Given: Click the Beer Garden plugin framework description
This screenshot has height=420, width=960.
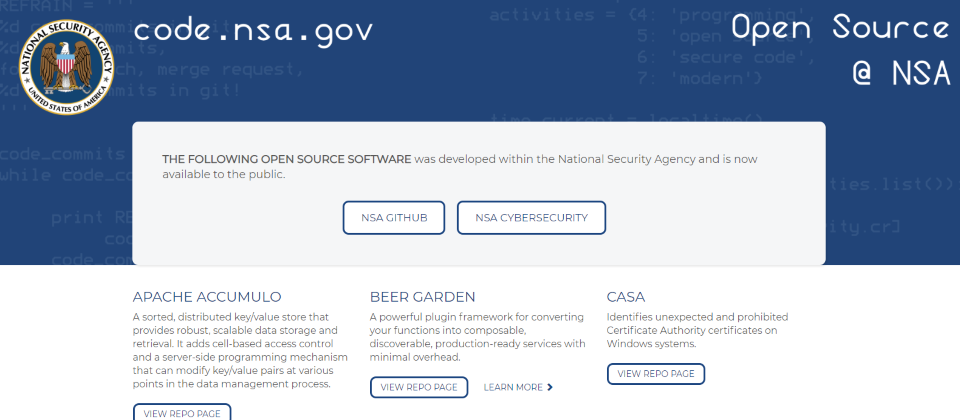Looking at the screenshot, I should click(x=478, y=337).
